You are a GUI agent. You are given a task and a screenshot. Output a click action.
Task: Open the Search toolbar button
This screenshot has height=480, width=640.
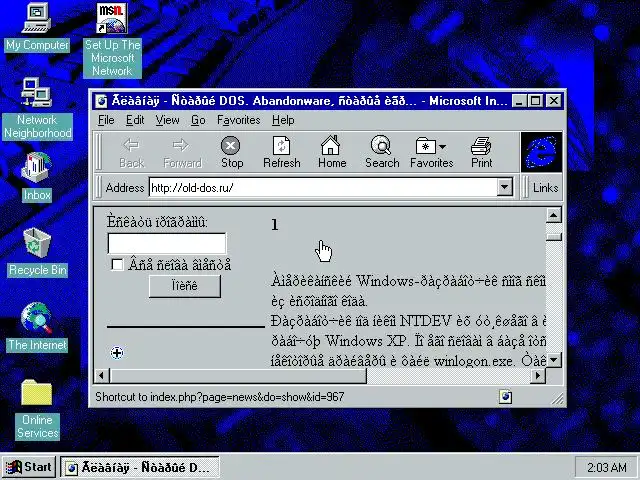382,153
